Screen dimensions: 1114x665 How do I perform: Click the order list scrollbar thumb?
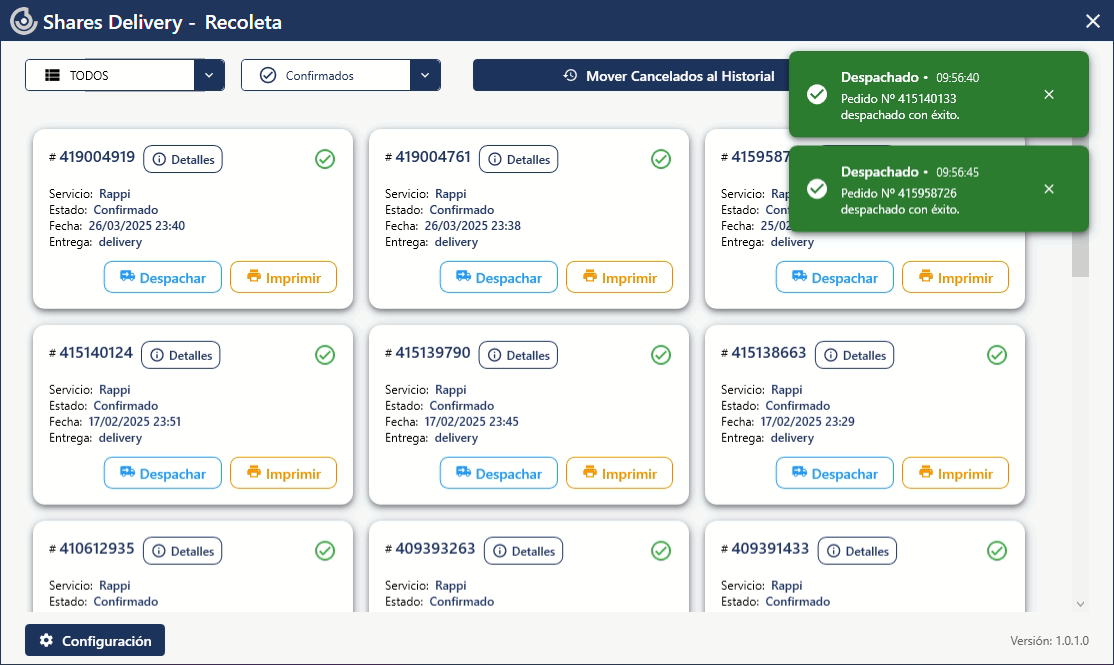1080,254
